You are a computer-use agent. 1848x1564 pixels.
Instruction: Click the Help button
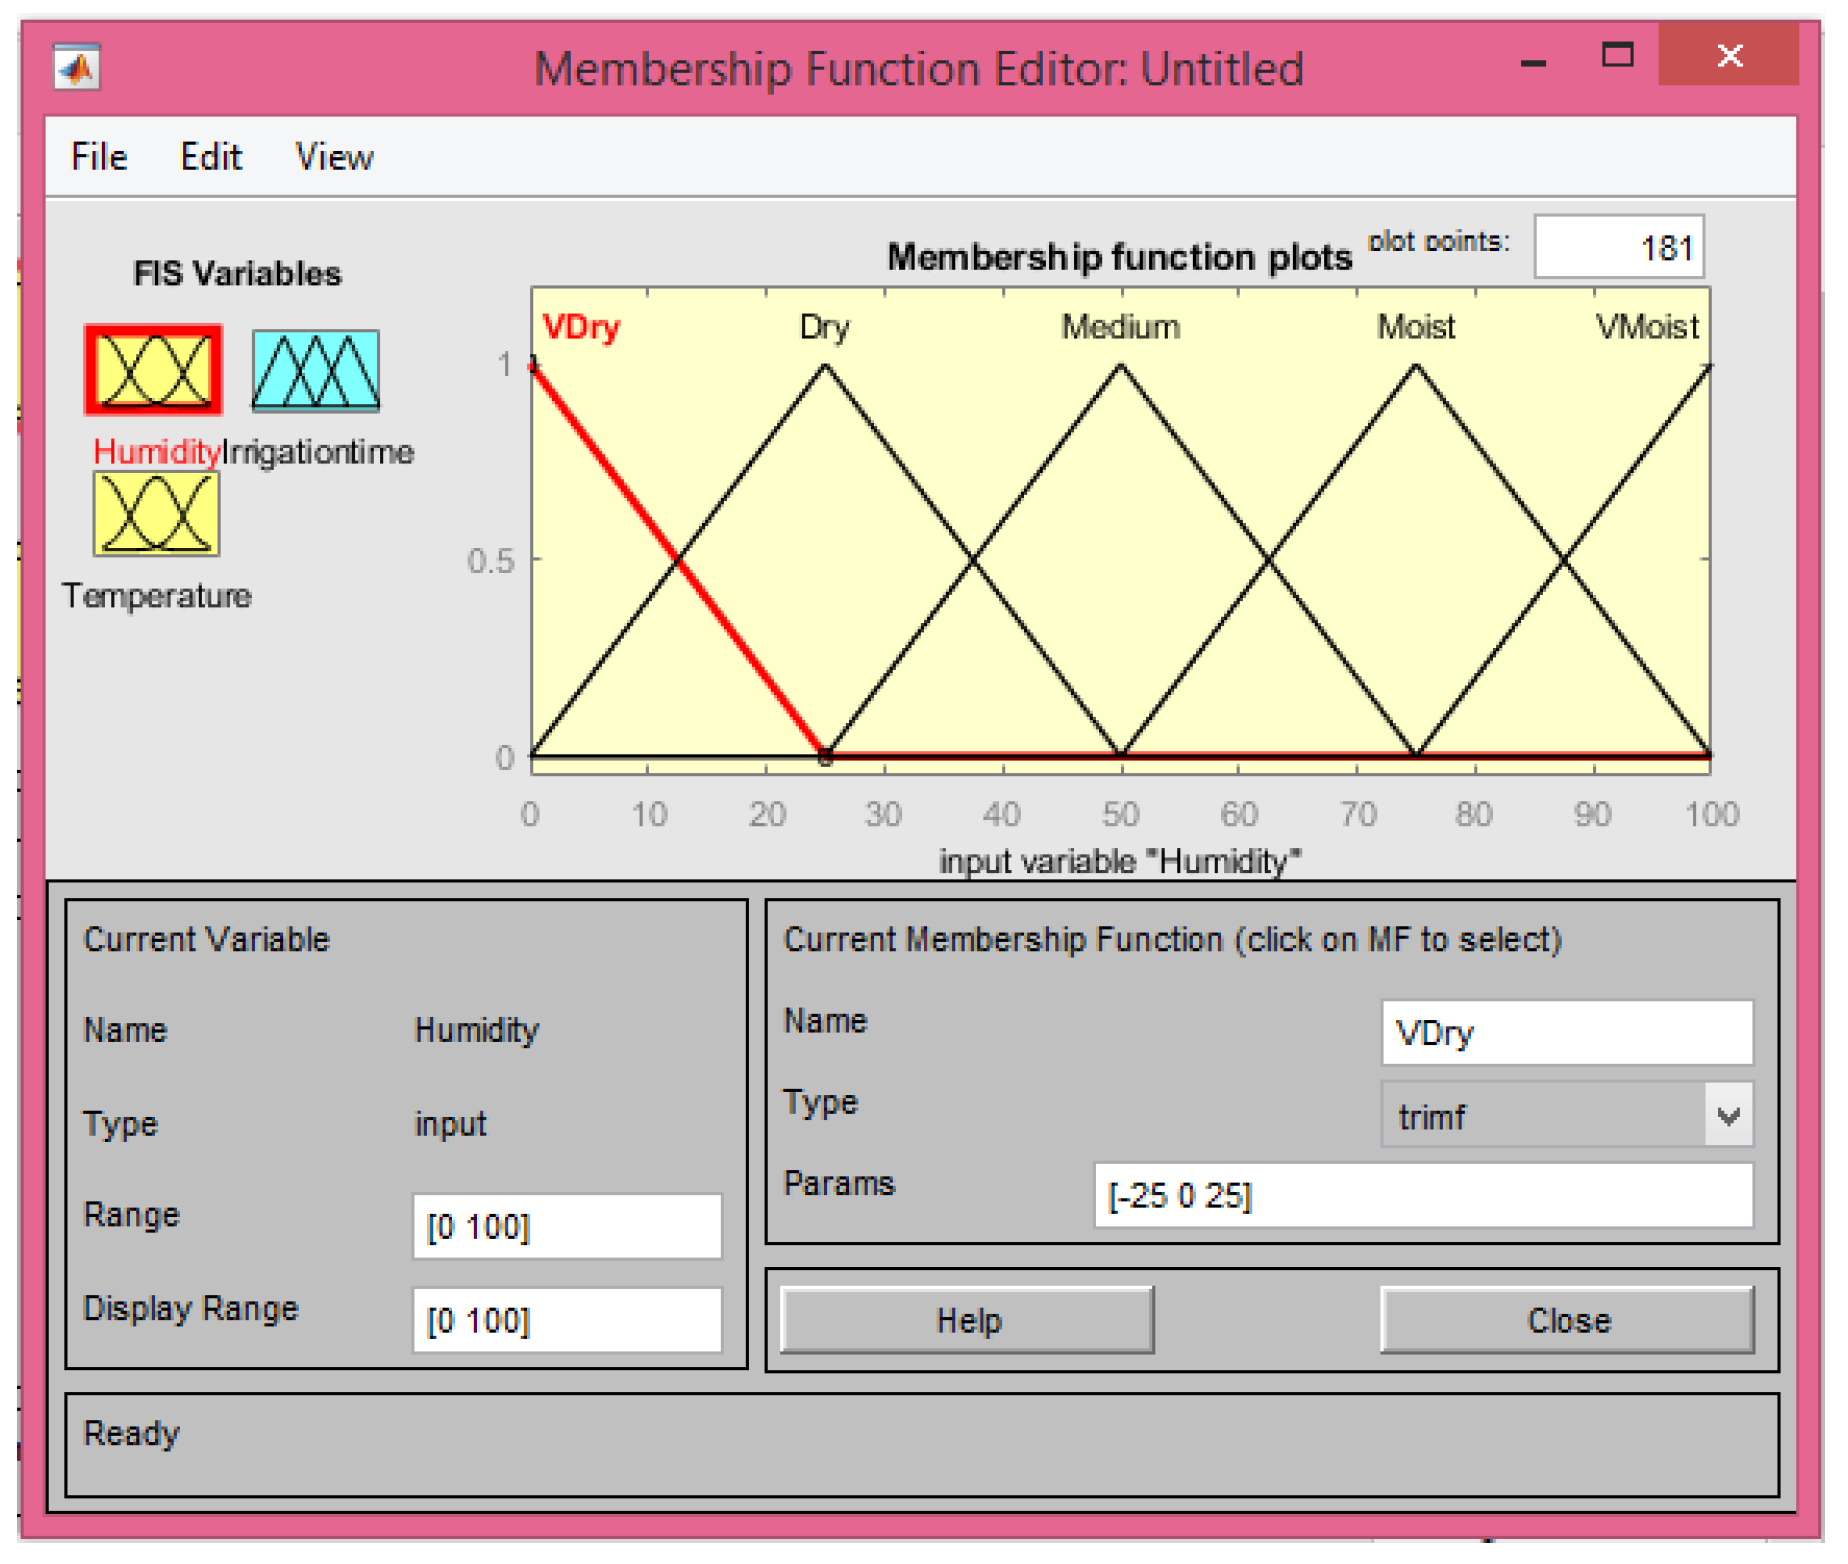(x=966, y=1321)
